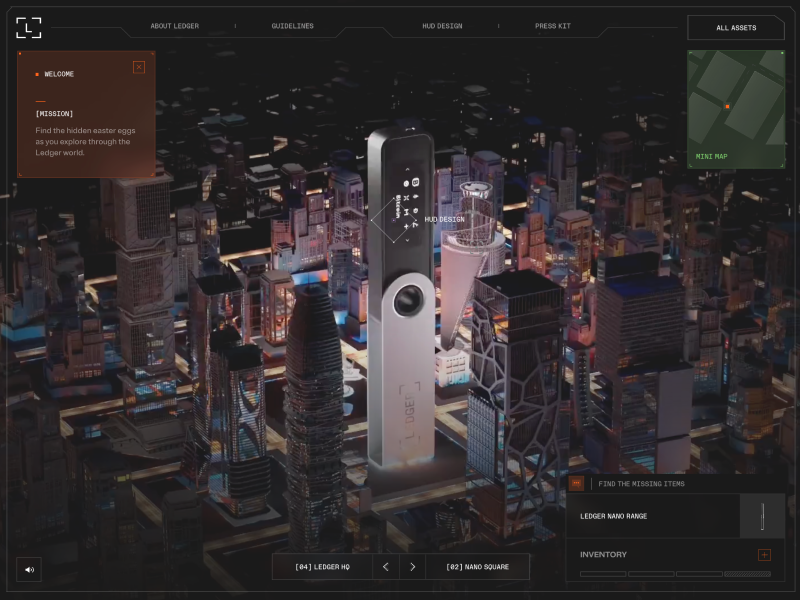This screenshot has width=800, height=600.
Task: Jump to [02] Nano Square location
Action: coord(478,567)
